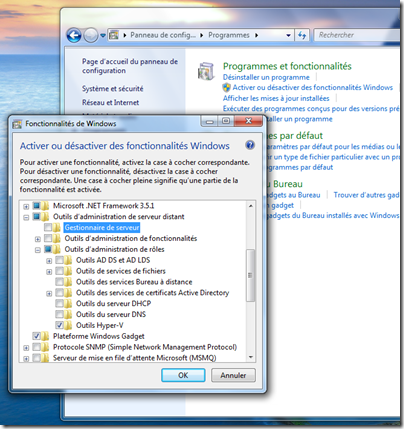404x429 pixels.
Task: Click the feature list vertical scrollbar thumb
Action: pyautogui.click(x=251, y=276)
